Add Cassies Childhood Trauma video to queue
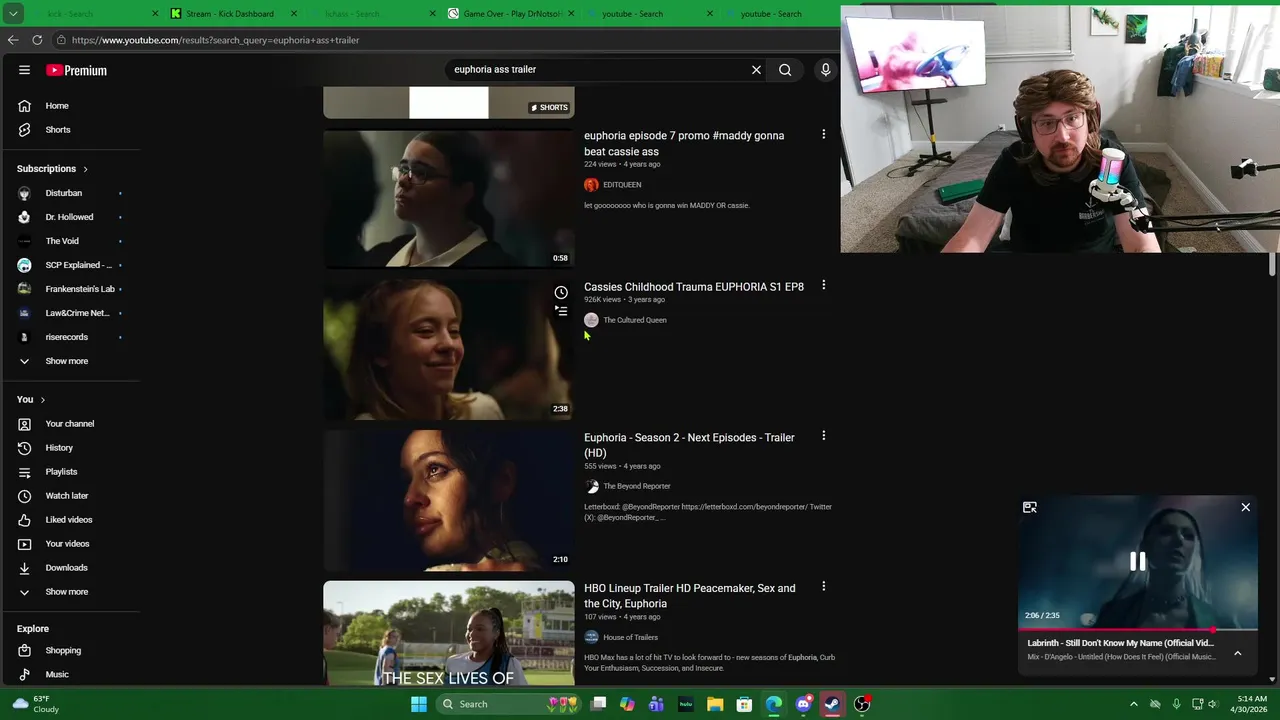The image size is (1280, 720). pos(561,312)
